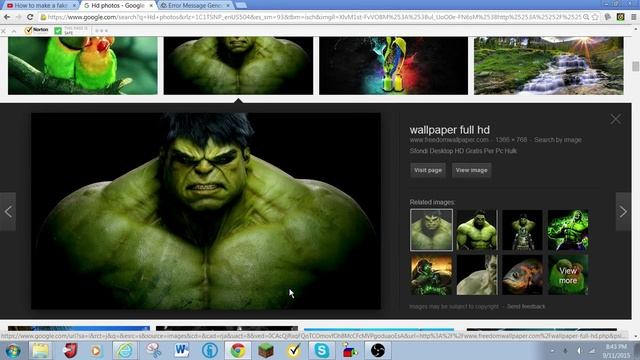640x360 pixels.
Task: Open Norton from the taskbar
Action: [293, 351]
